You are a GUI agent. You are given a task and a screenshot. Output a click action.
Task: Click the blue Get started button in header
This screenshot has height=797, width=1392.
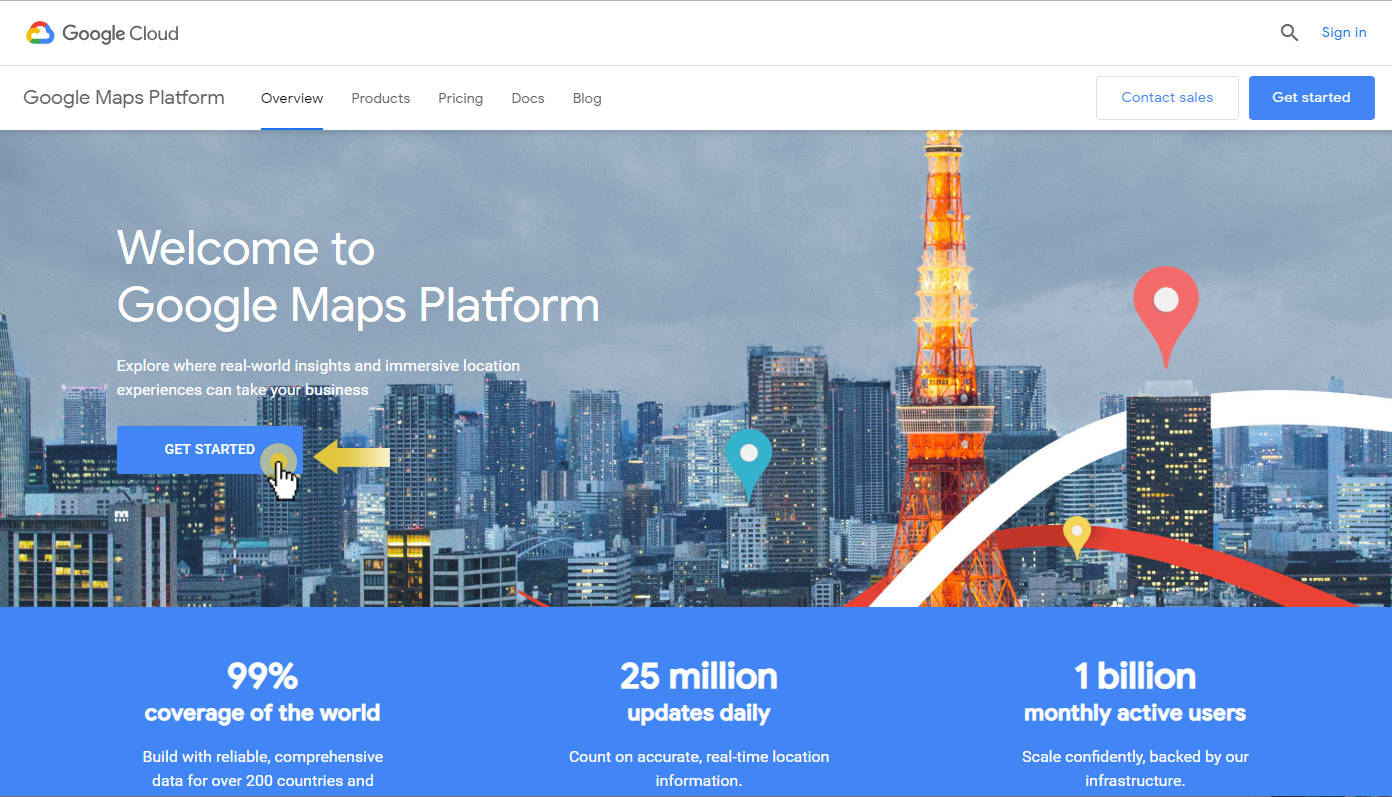point(1311,97)
